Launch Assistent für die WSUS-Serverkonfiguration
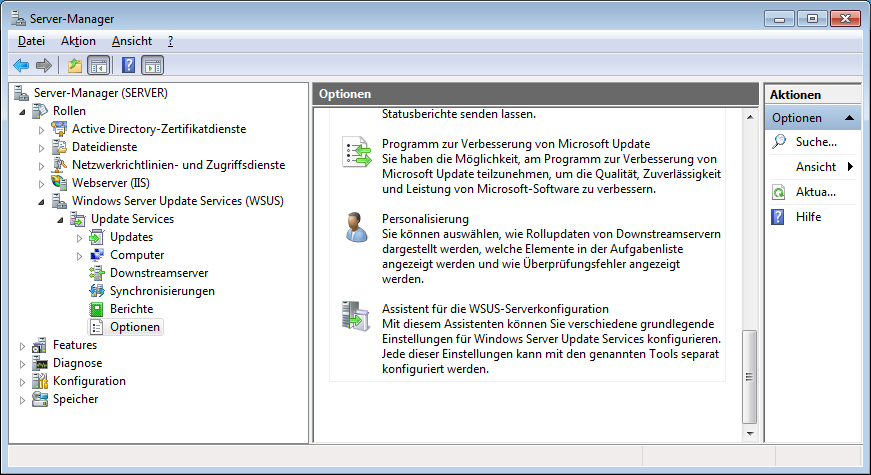This screenshot has height=475, width=871. point(495,309)
